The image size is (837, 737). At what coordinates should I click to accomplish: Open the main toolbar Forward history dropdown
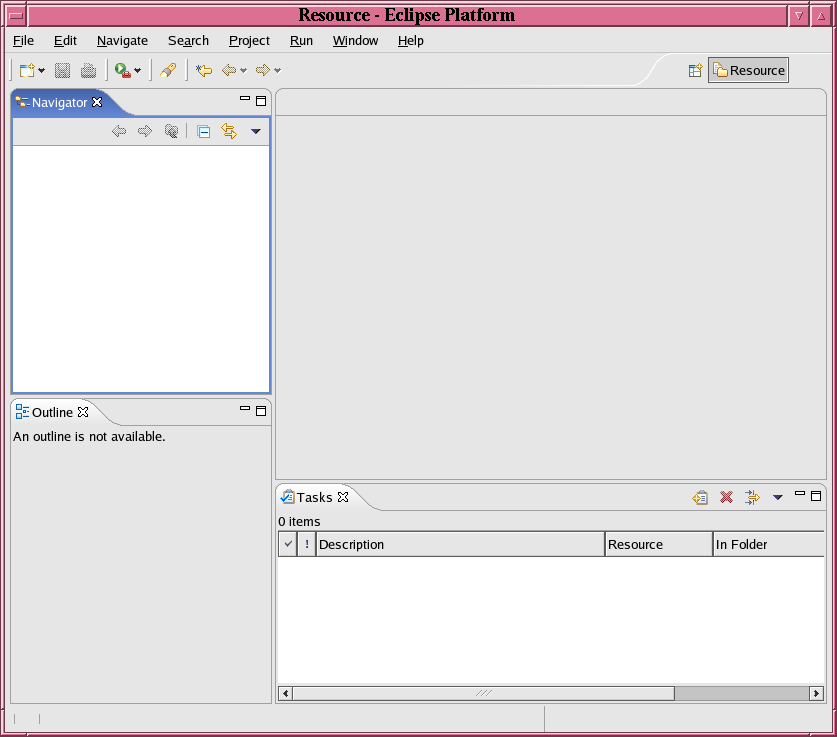278,70
